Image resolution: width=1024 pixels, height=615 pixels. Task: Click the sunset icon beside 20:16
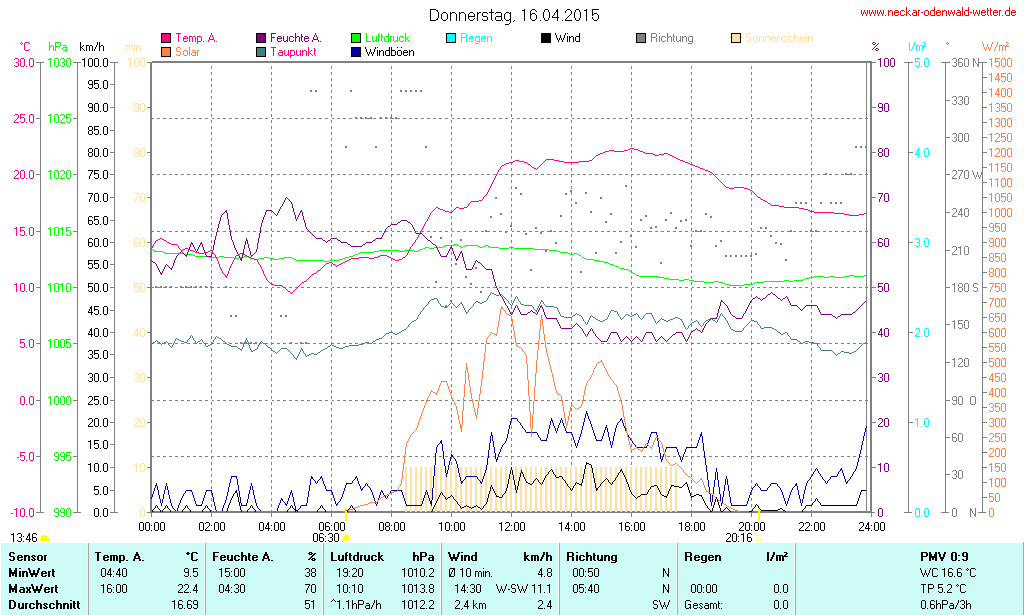pos(759,538)
